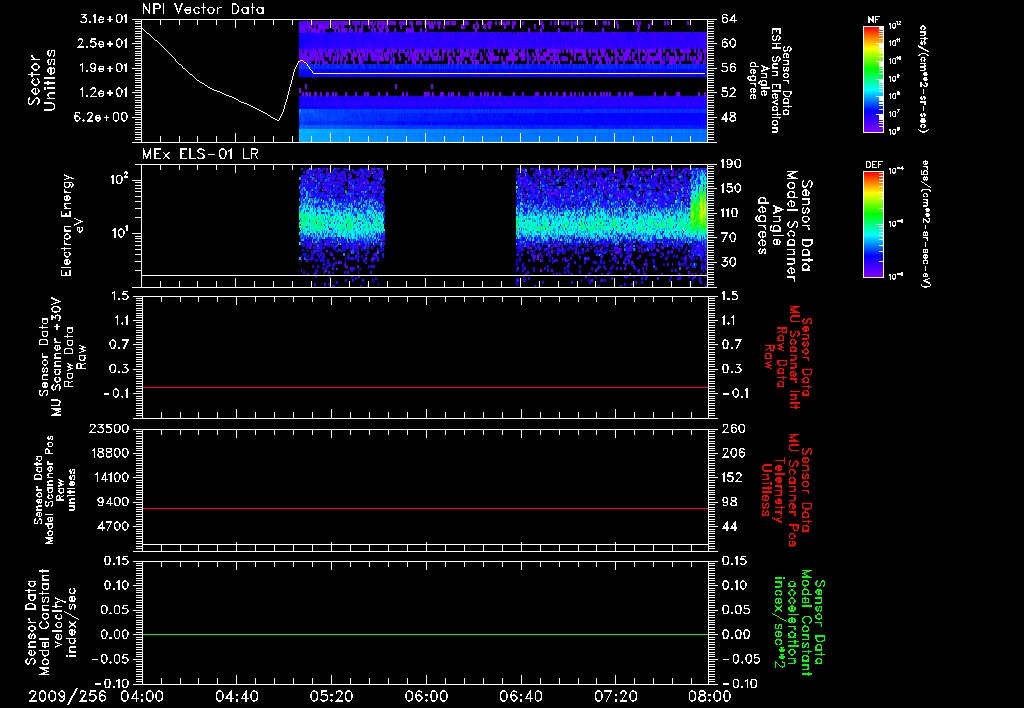This screenshot has width=1024, height=708.
Task: Click the '06:40' time axis label
Action: point(521,696)
